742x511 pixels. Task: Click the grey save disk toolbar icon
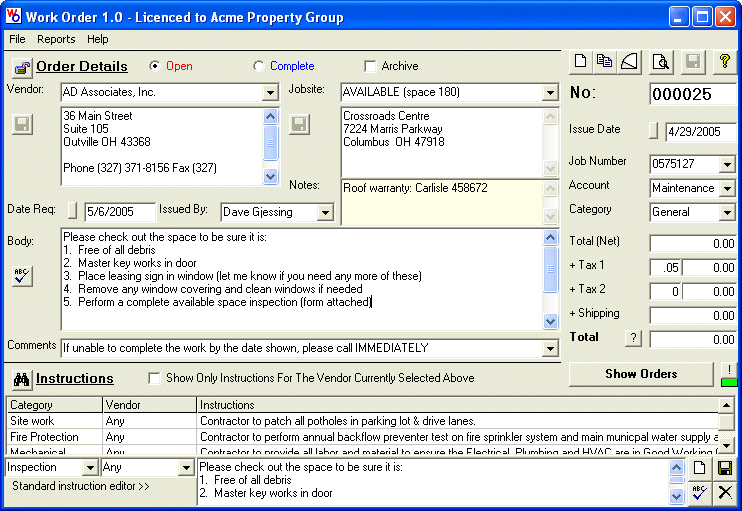[x=693, y=62]
